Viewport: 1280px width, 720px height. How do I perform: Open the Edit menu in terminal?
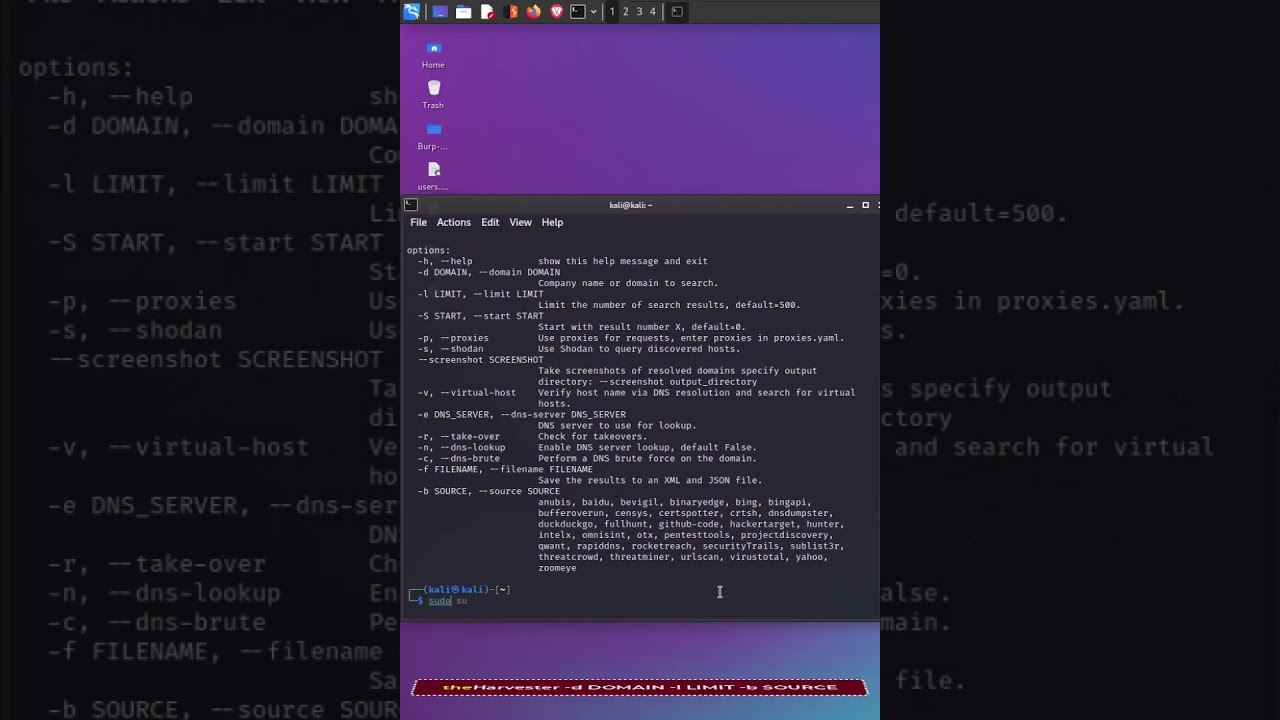tap(490, 222)
